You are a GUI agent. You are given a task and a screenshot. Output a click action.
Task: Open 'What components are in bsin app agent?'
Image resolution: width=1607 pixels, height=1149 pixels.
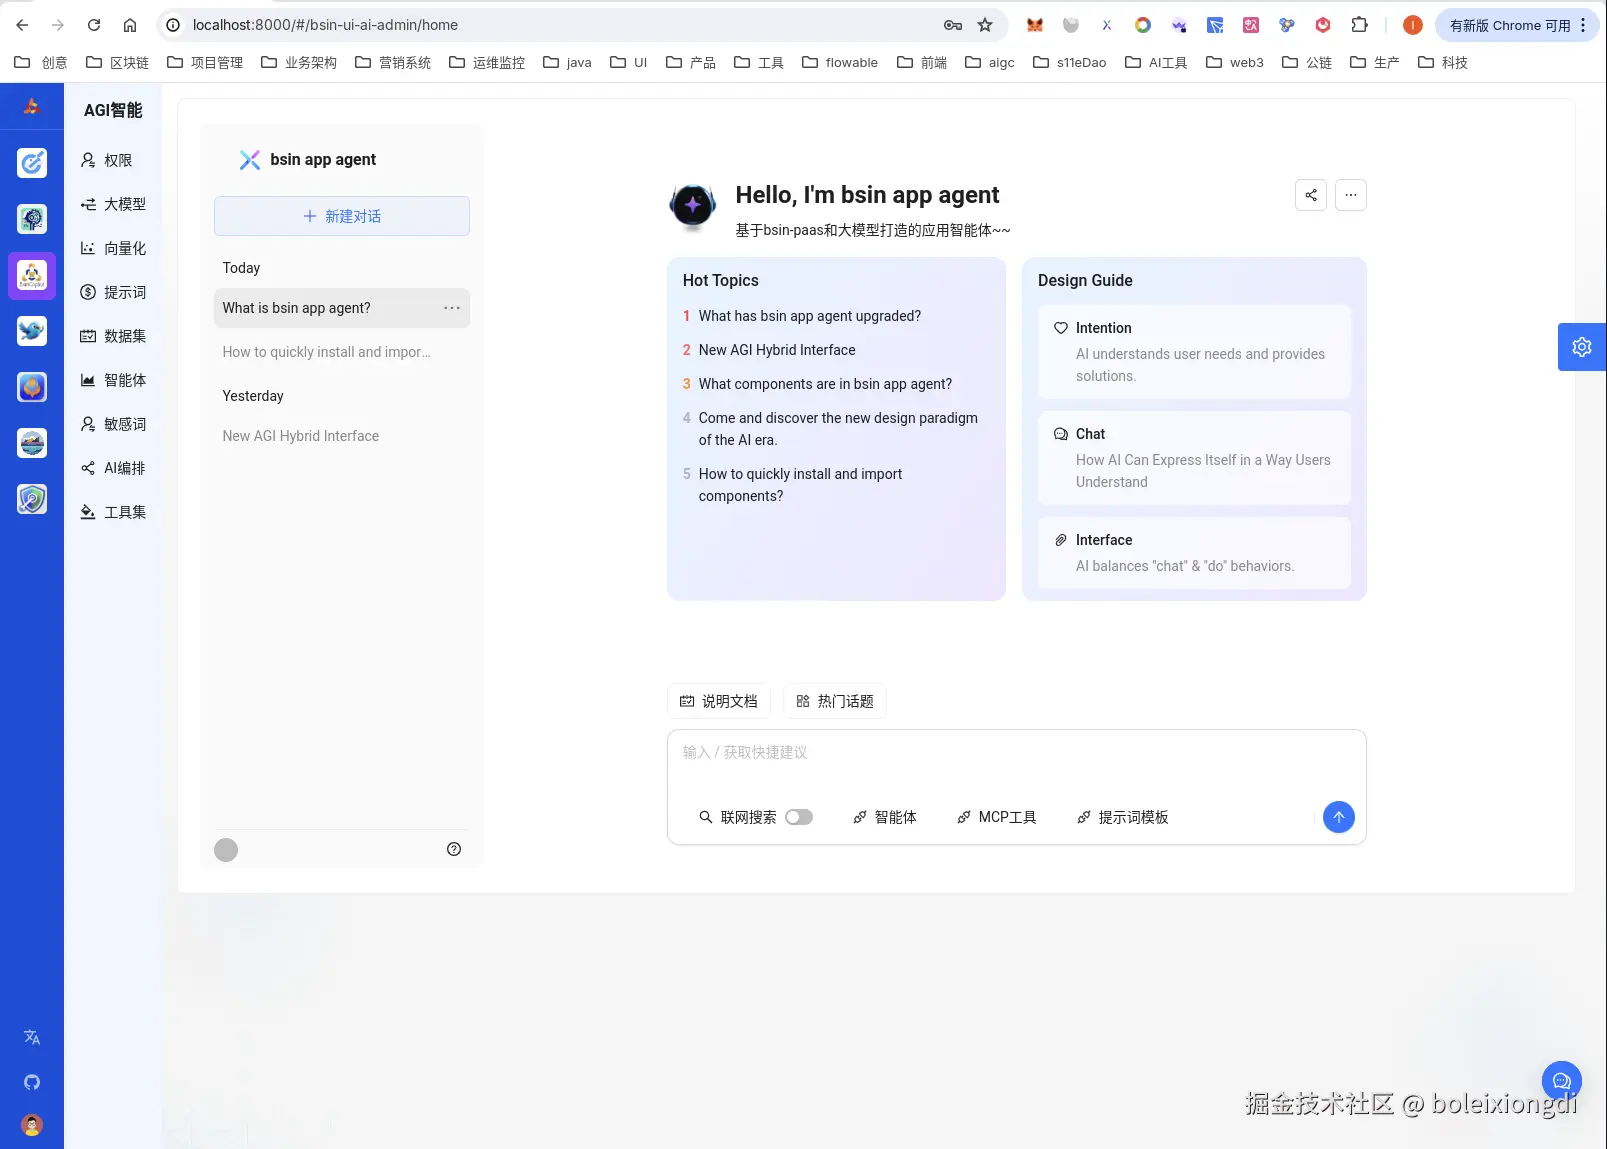point(825,384)
